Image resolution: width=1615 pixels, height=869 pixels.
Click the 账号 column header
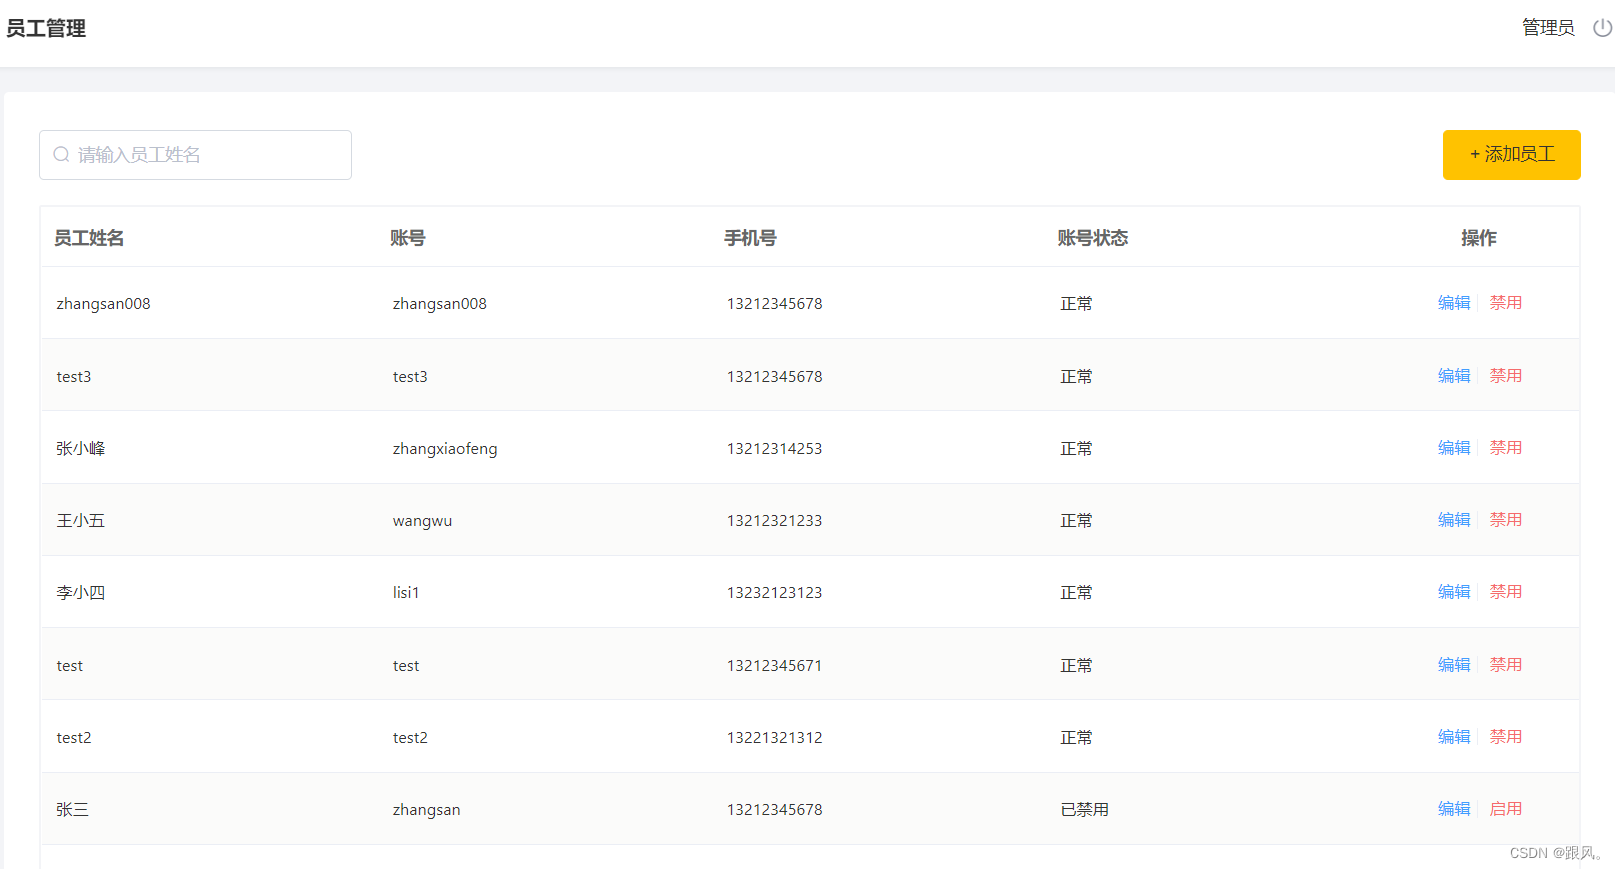(408, 238)
